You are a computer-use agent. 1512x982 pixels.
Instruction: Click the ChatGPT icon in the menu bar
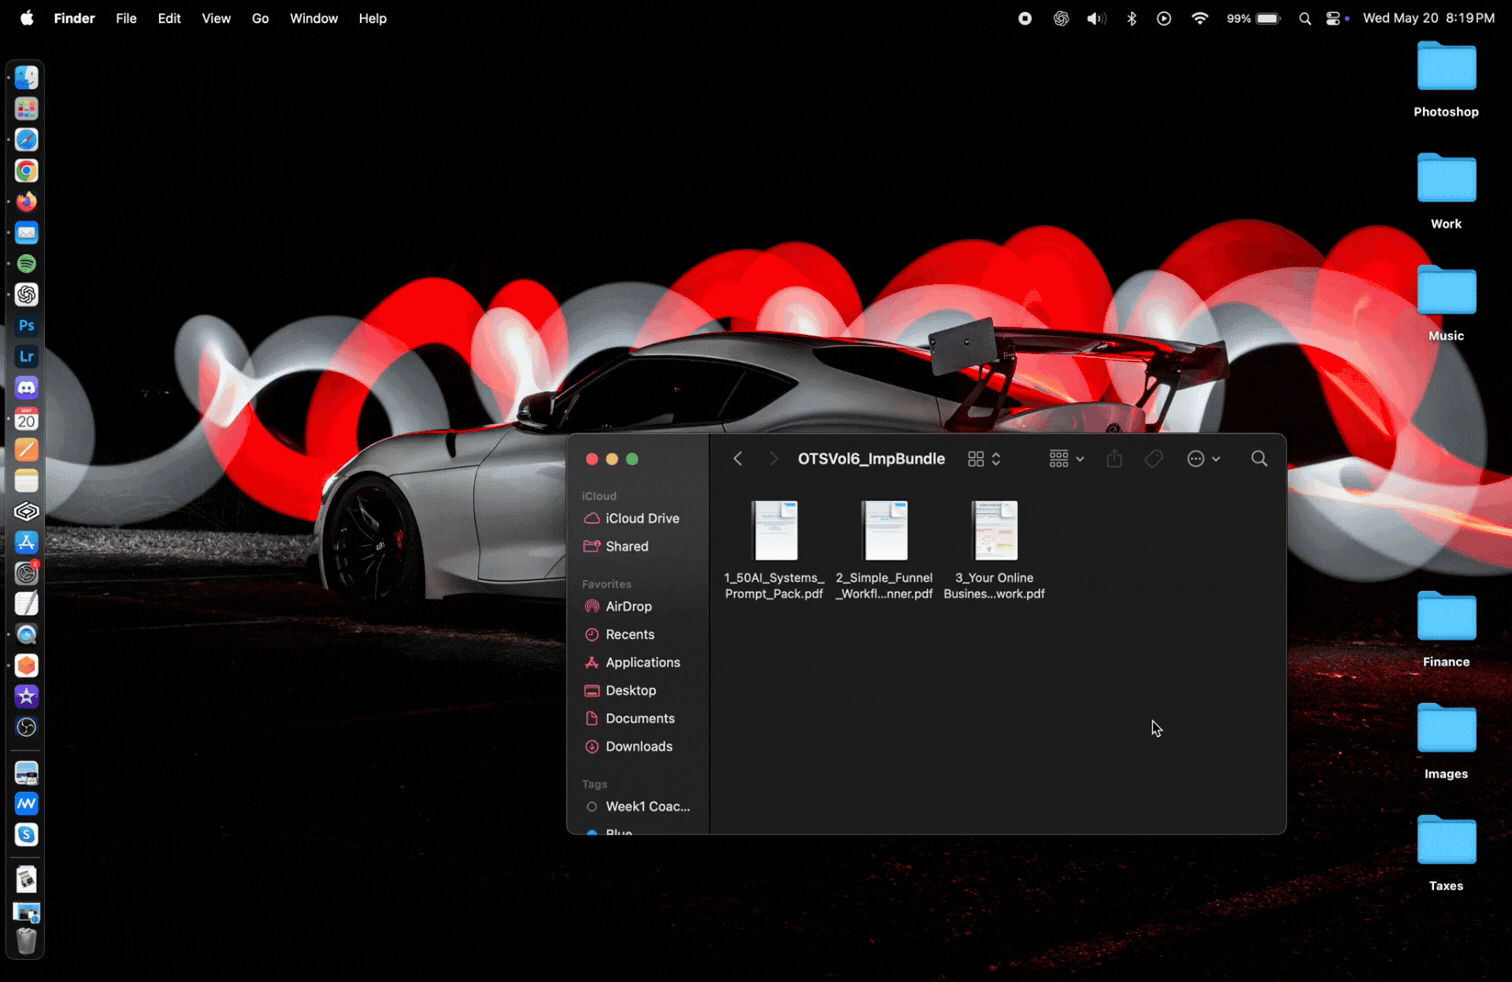(1061, 18)
